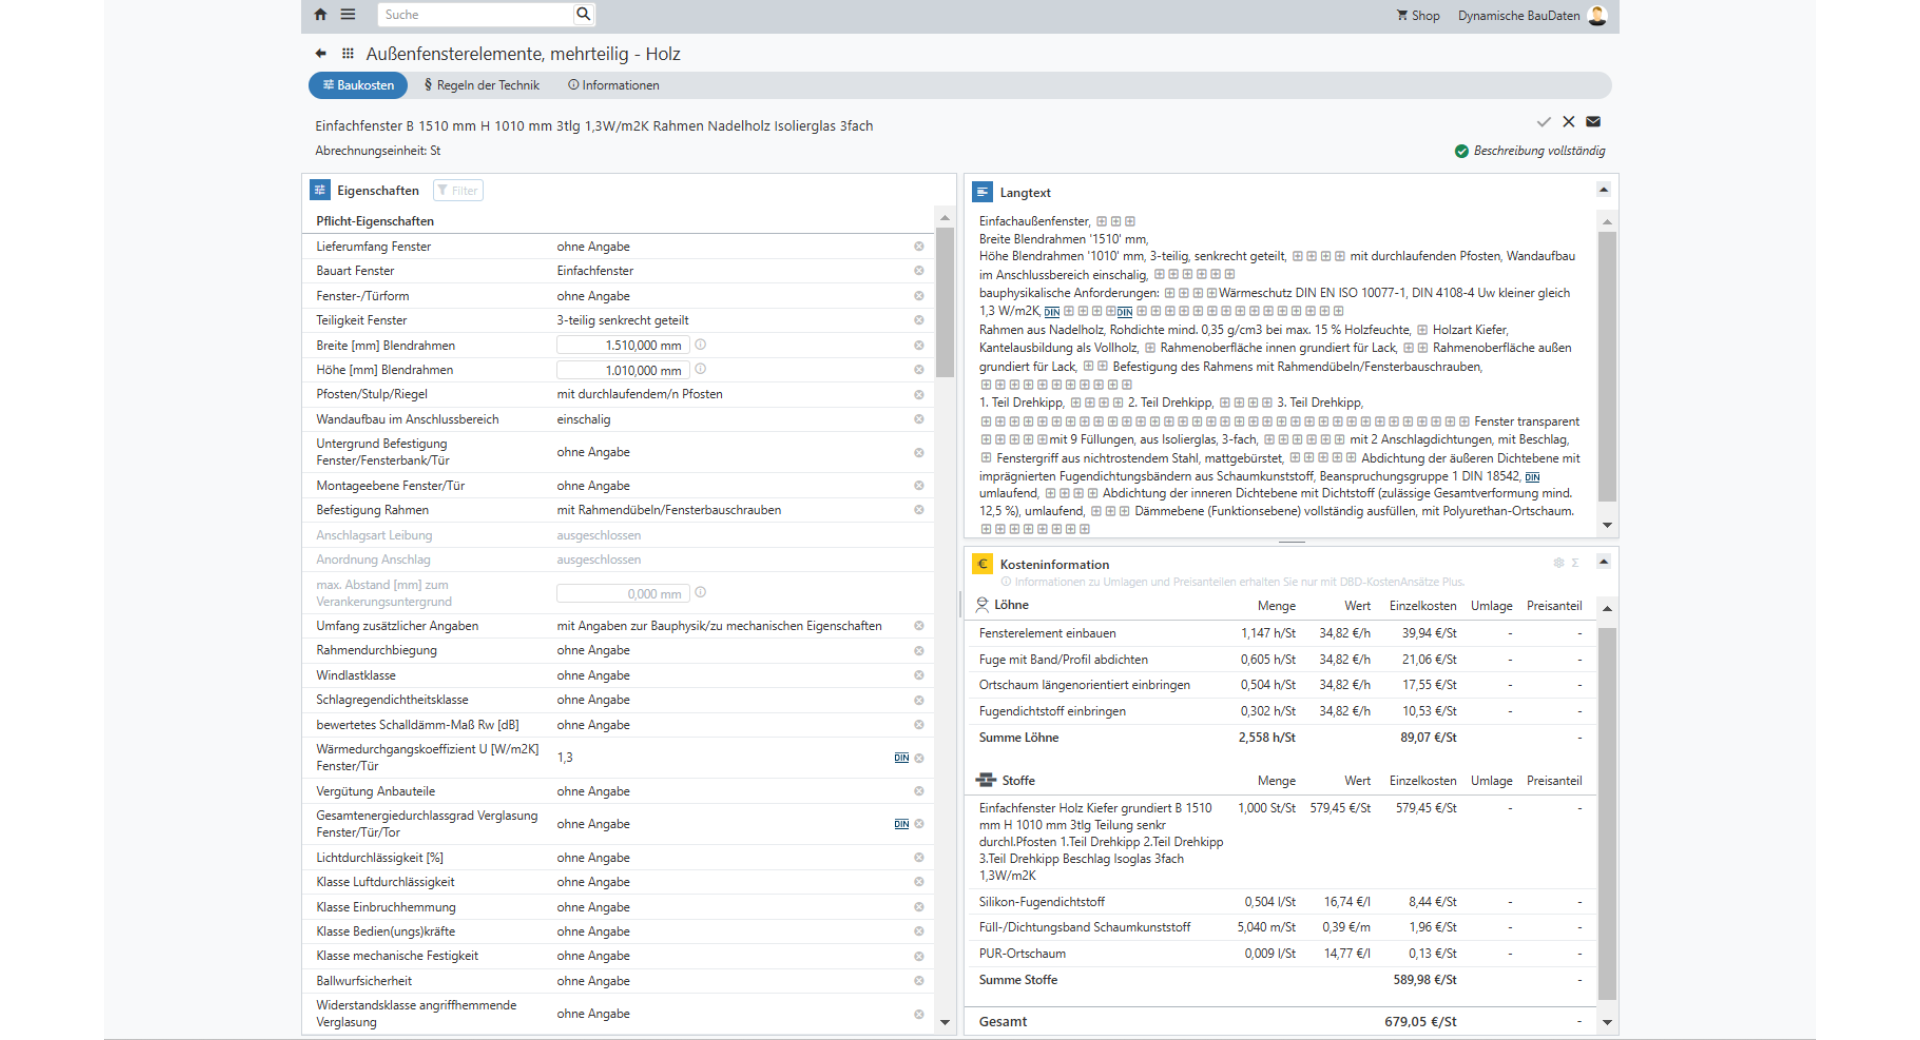Viewport: 1920px width, 1040px height.
Task: Send description via the envelope icon
Action: click(x=1593, y=122)
